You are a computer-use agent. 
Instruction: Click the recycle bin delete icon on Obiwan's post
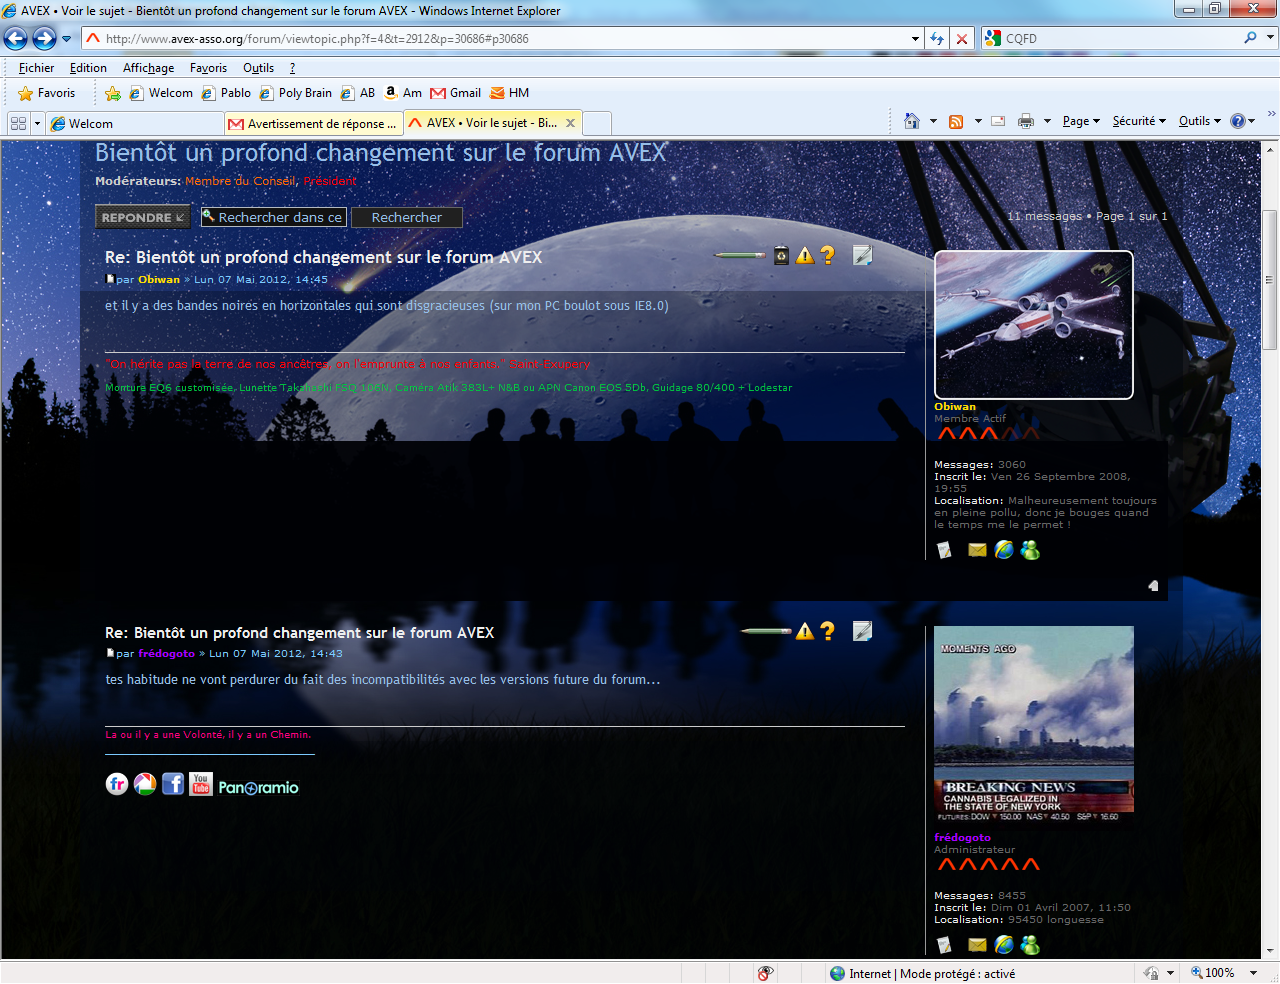coord(781,255)
